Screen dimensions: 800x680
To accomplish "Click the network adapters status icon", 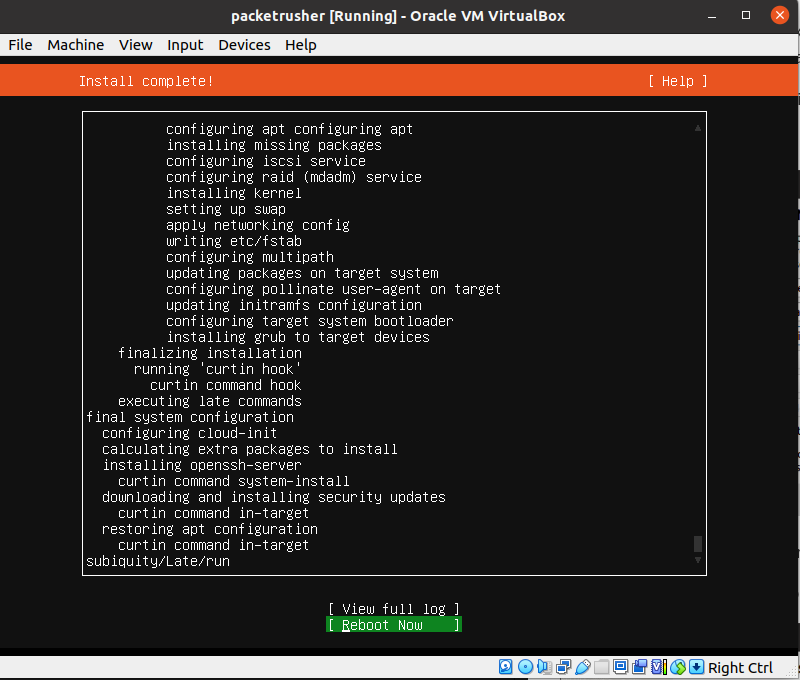I will [x=563, y=667].
